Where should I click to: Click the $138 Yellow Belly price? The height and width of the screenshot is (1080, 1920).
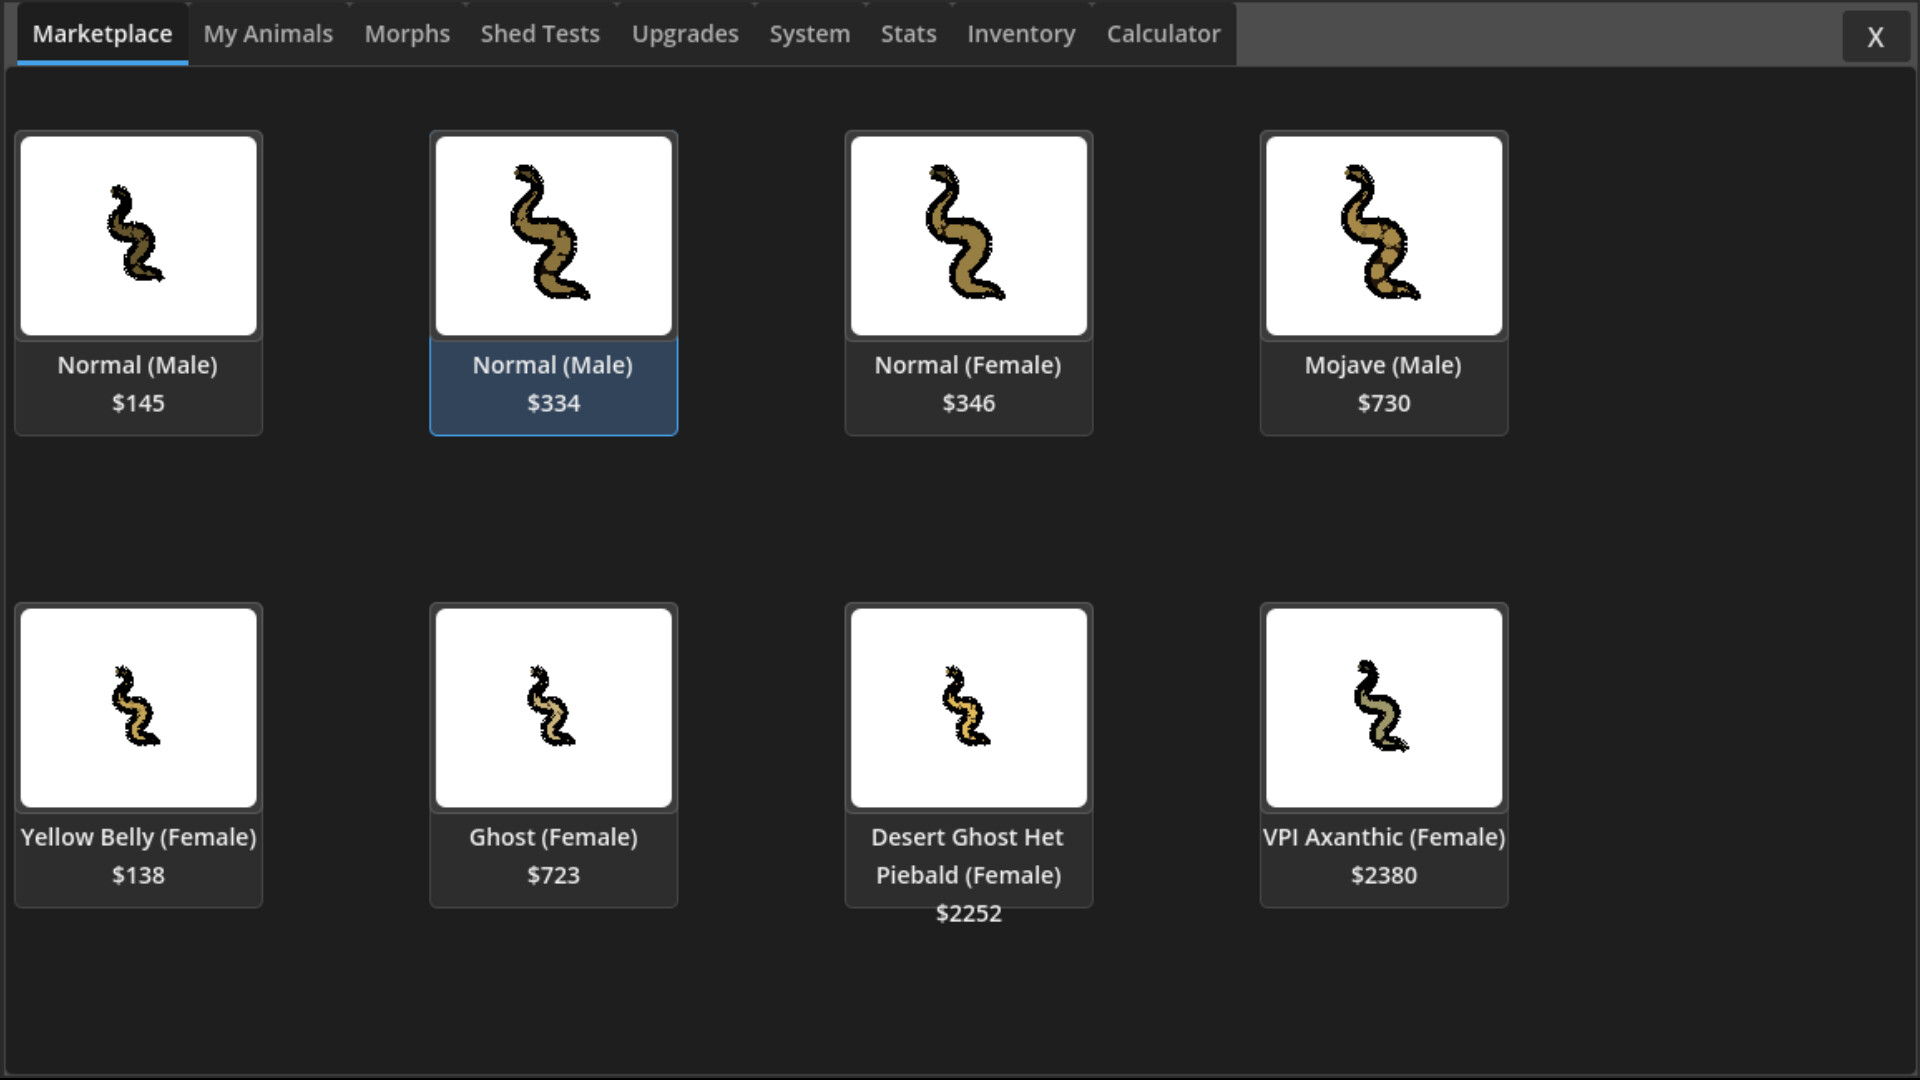138,875
